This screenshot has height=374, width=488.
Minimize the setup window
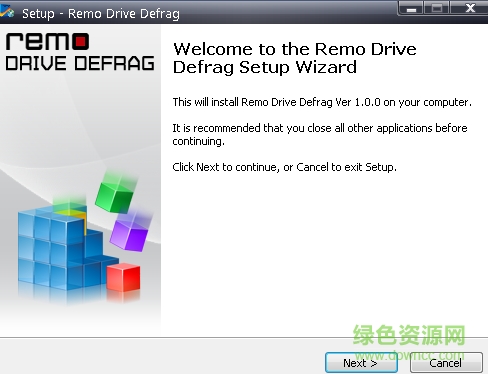click(411, 8)
